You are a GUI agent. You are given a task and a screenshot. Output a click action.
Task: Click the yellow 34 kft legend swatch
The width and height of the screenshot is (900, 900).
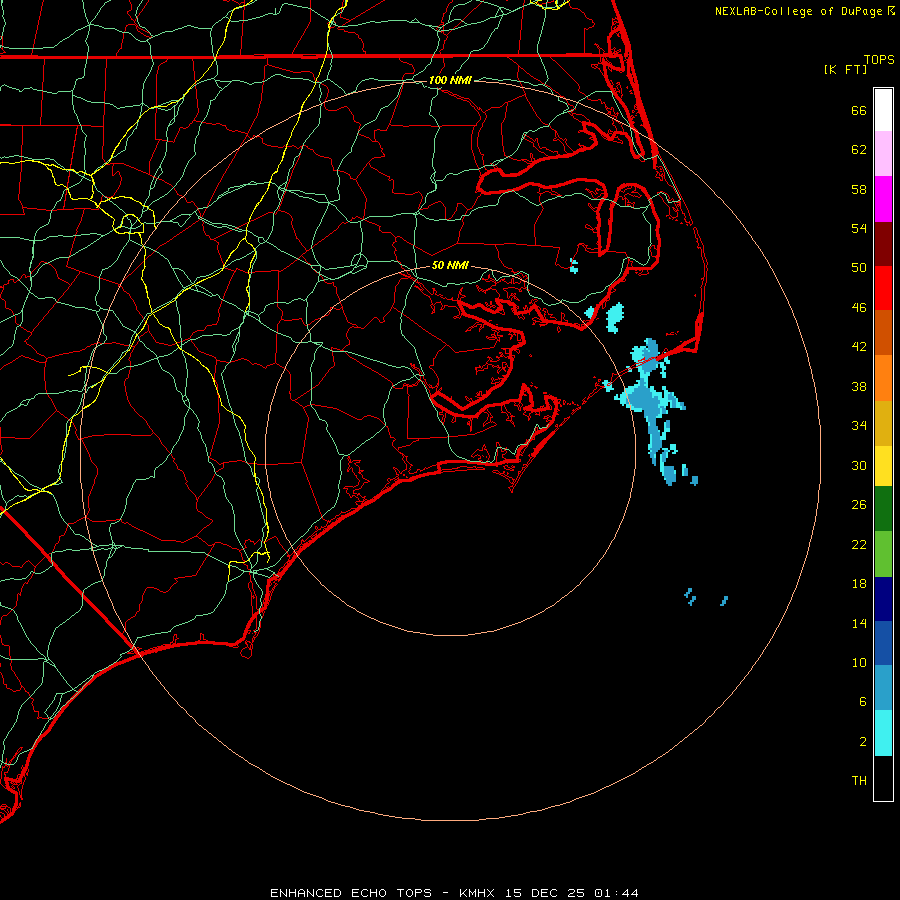(x=883, y=466)
